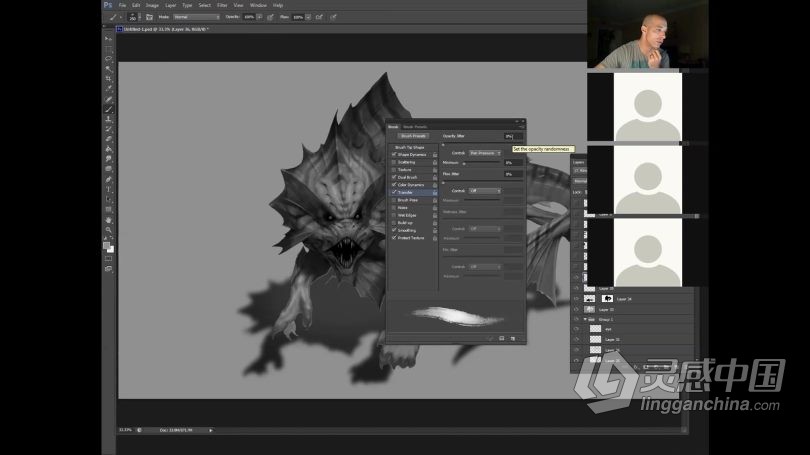Switch to Brush Presets tab
810x455 pixels.
[415, 127]
